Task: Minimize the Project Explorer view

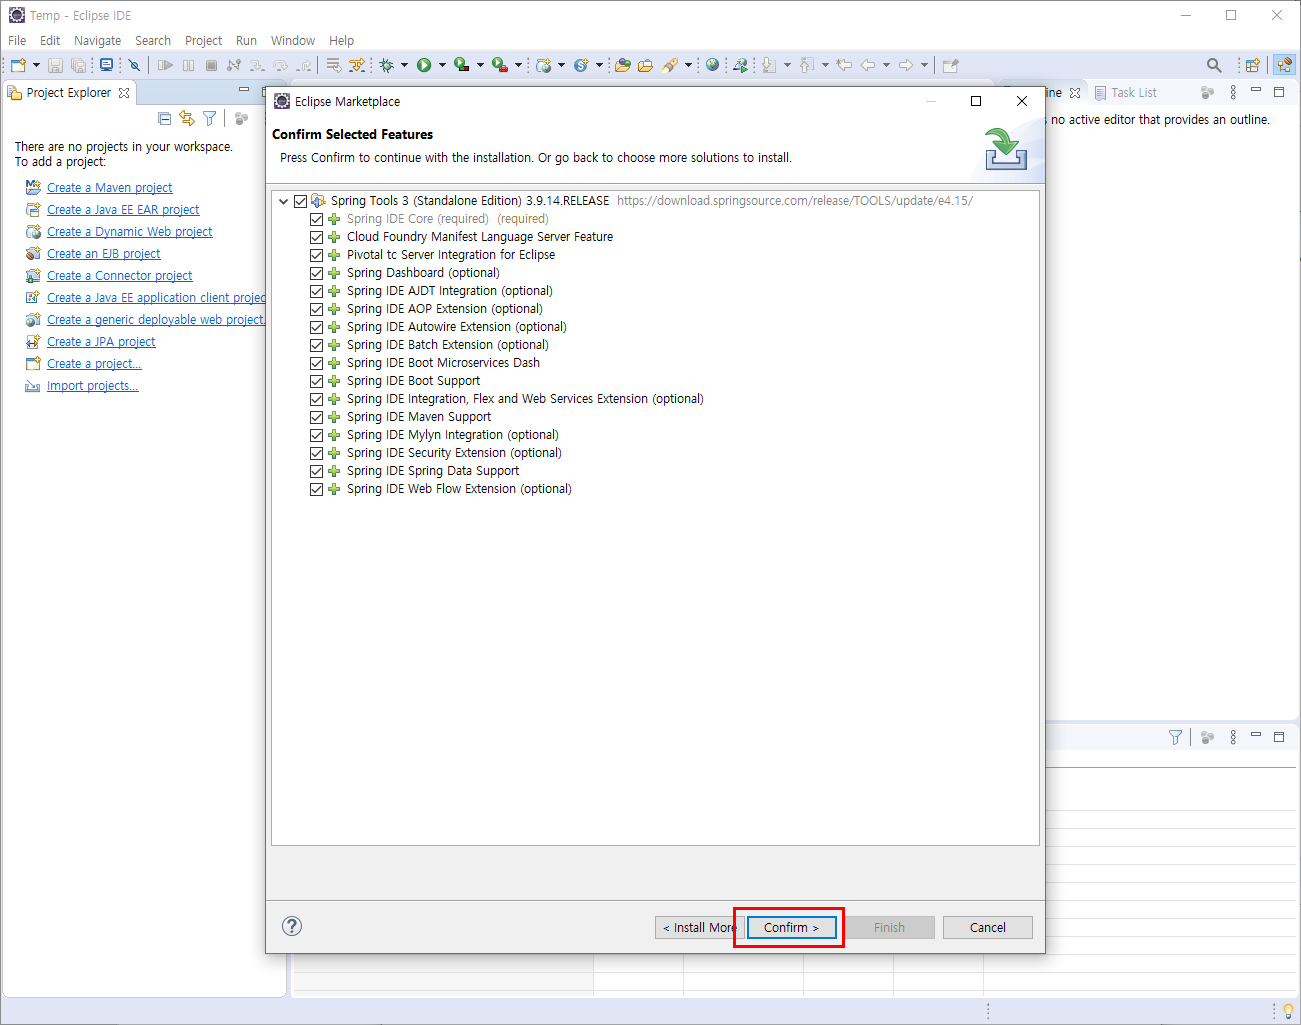Action: (x=243, y=90)
